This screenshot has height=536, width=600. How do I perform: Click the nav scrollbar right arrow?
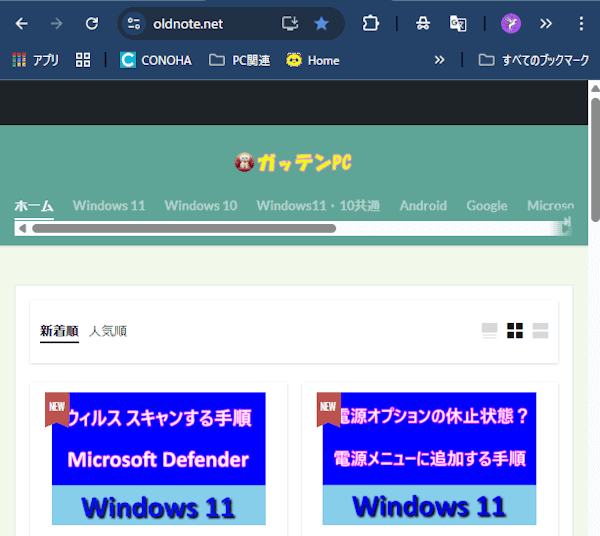coord(566,228)
